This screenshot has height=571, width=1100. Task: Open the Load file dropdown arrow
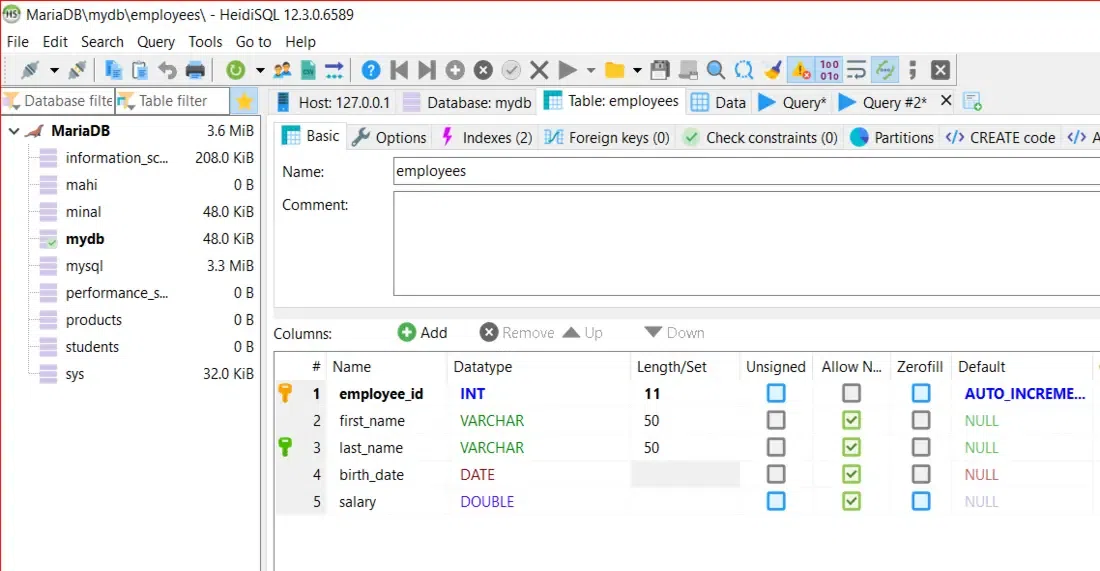click(x=637, y=70)
